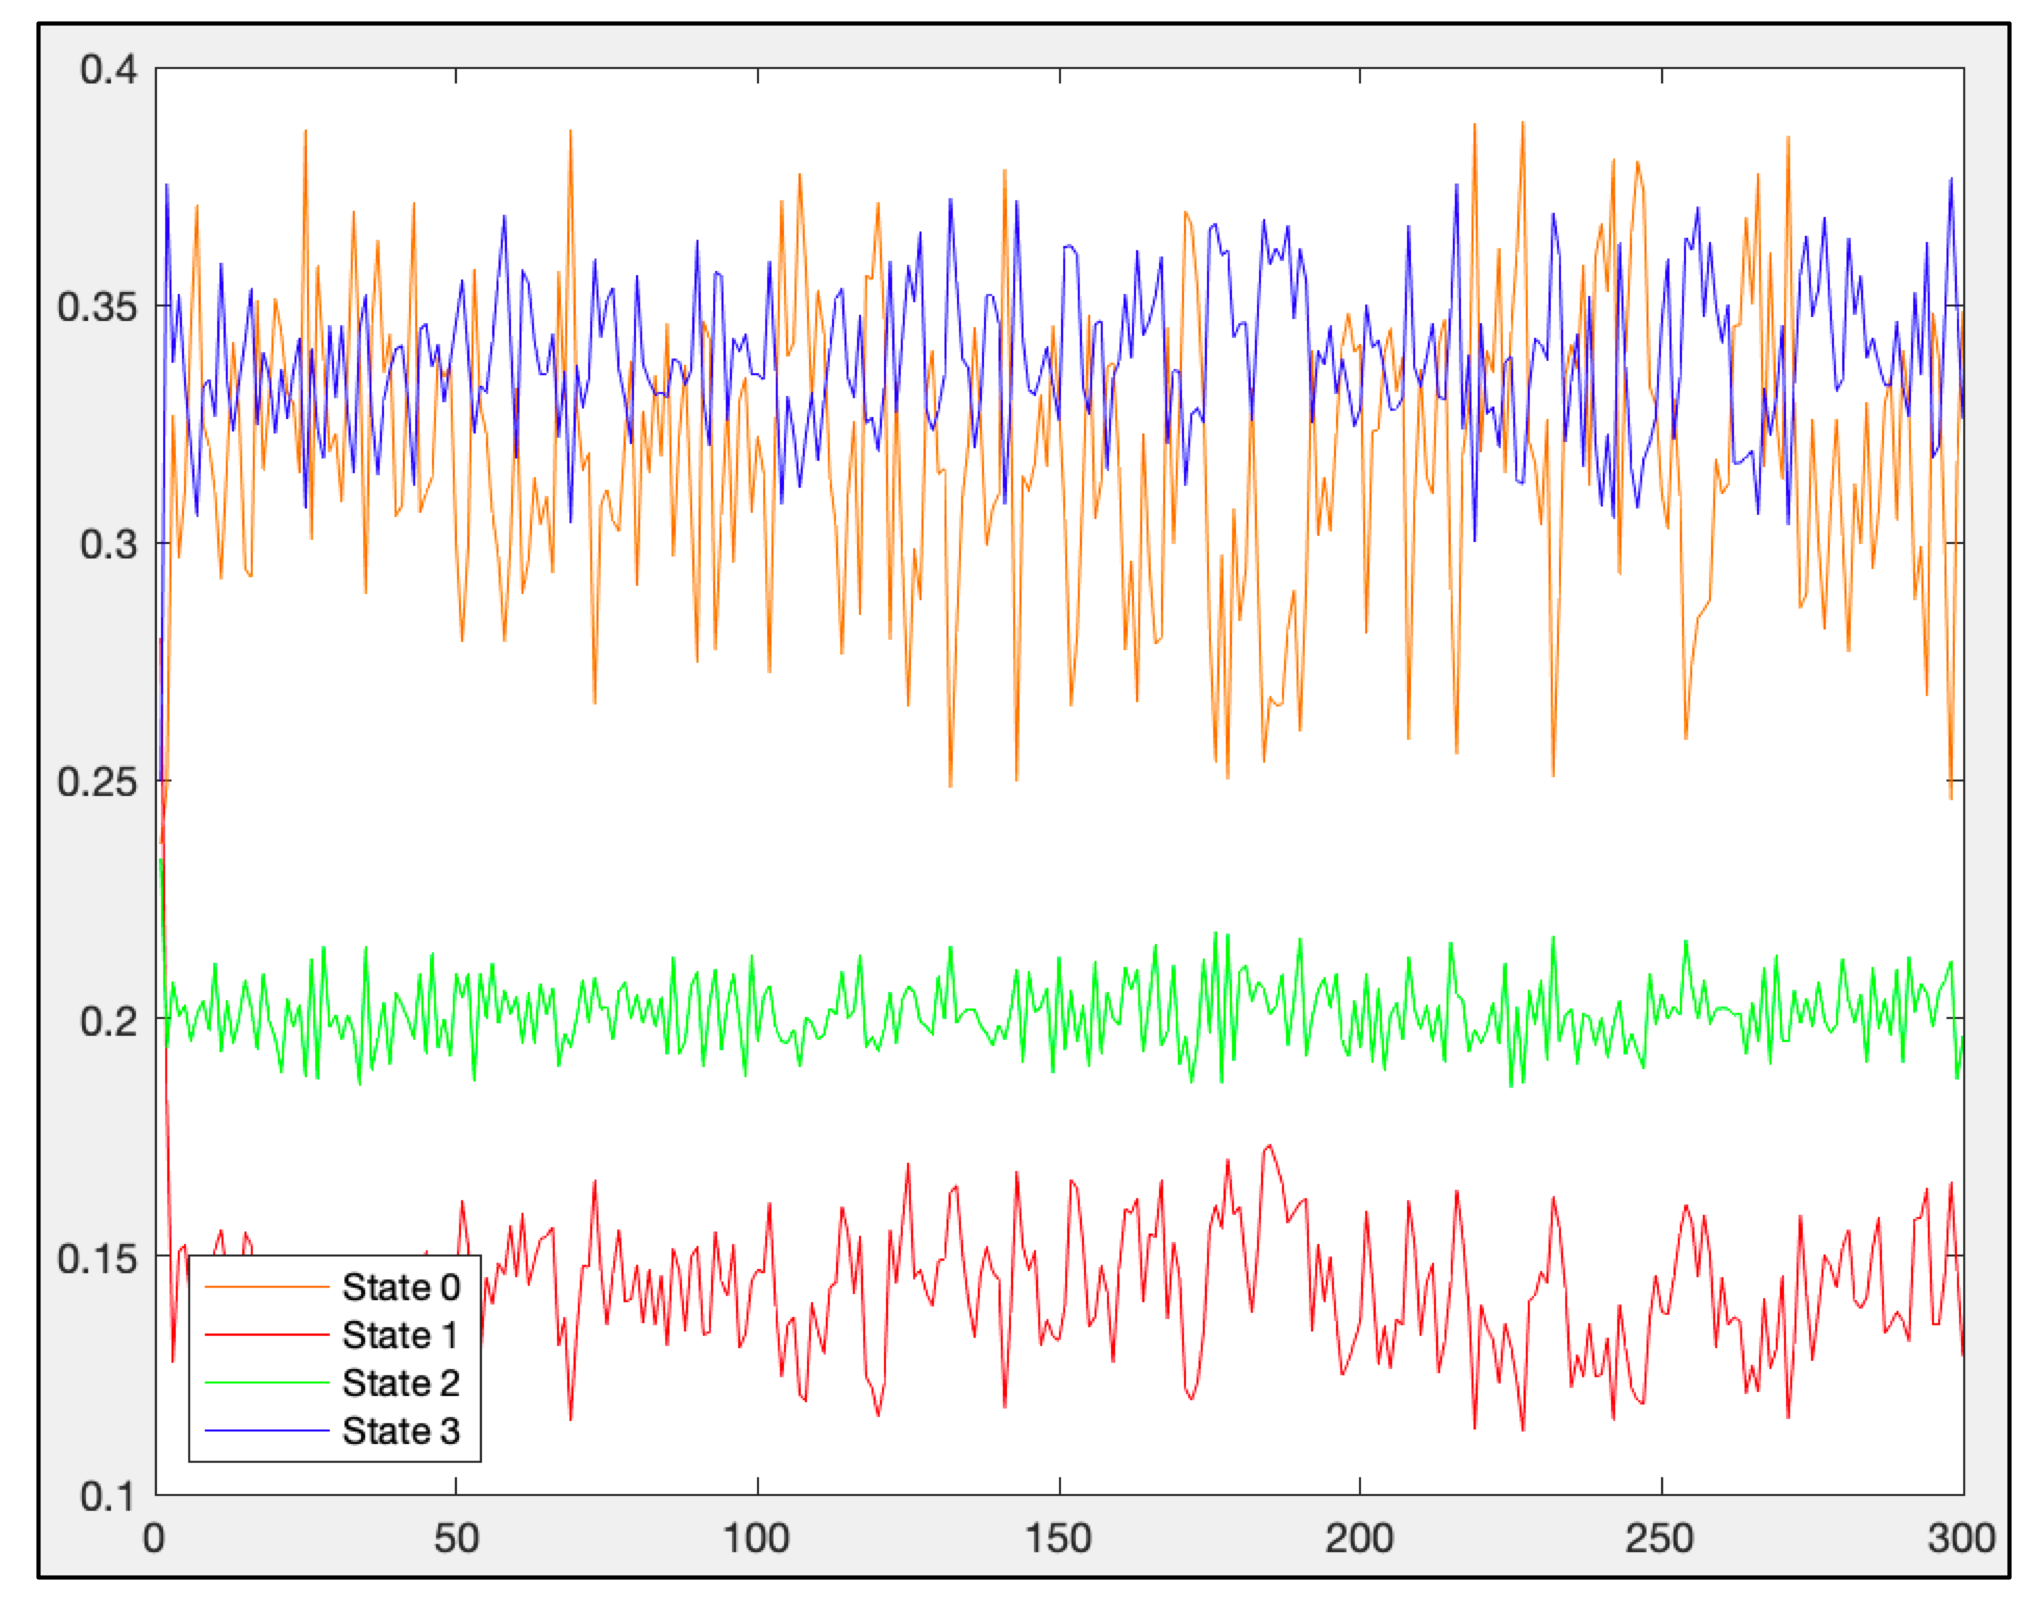The image size is (2040, 1608).
Task: Click the 100 x-axis tick label
Action: coord(757,1539)
